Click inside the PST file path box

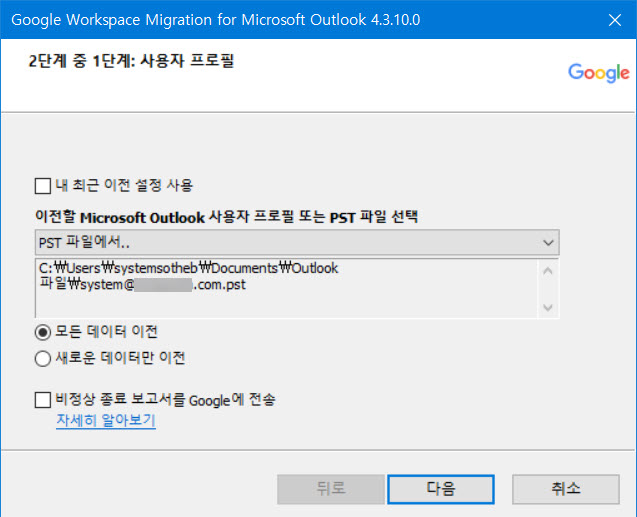tap(286, 288)
